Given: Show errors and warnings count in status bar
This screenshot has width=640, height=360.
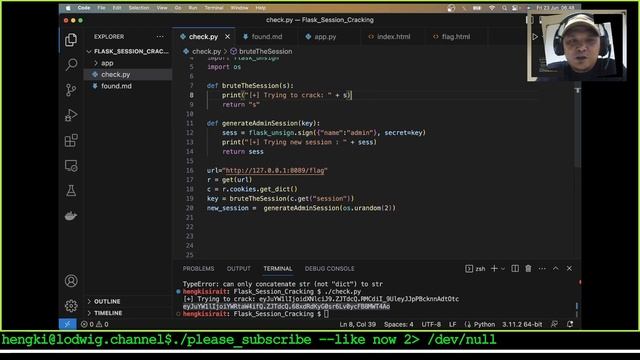Looking at the screenshot, I should 95,324.
